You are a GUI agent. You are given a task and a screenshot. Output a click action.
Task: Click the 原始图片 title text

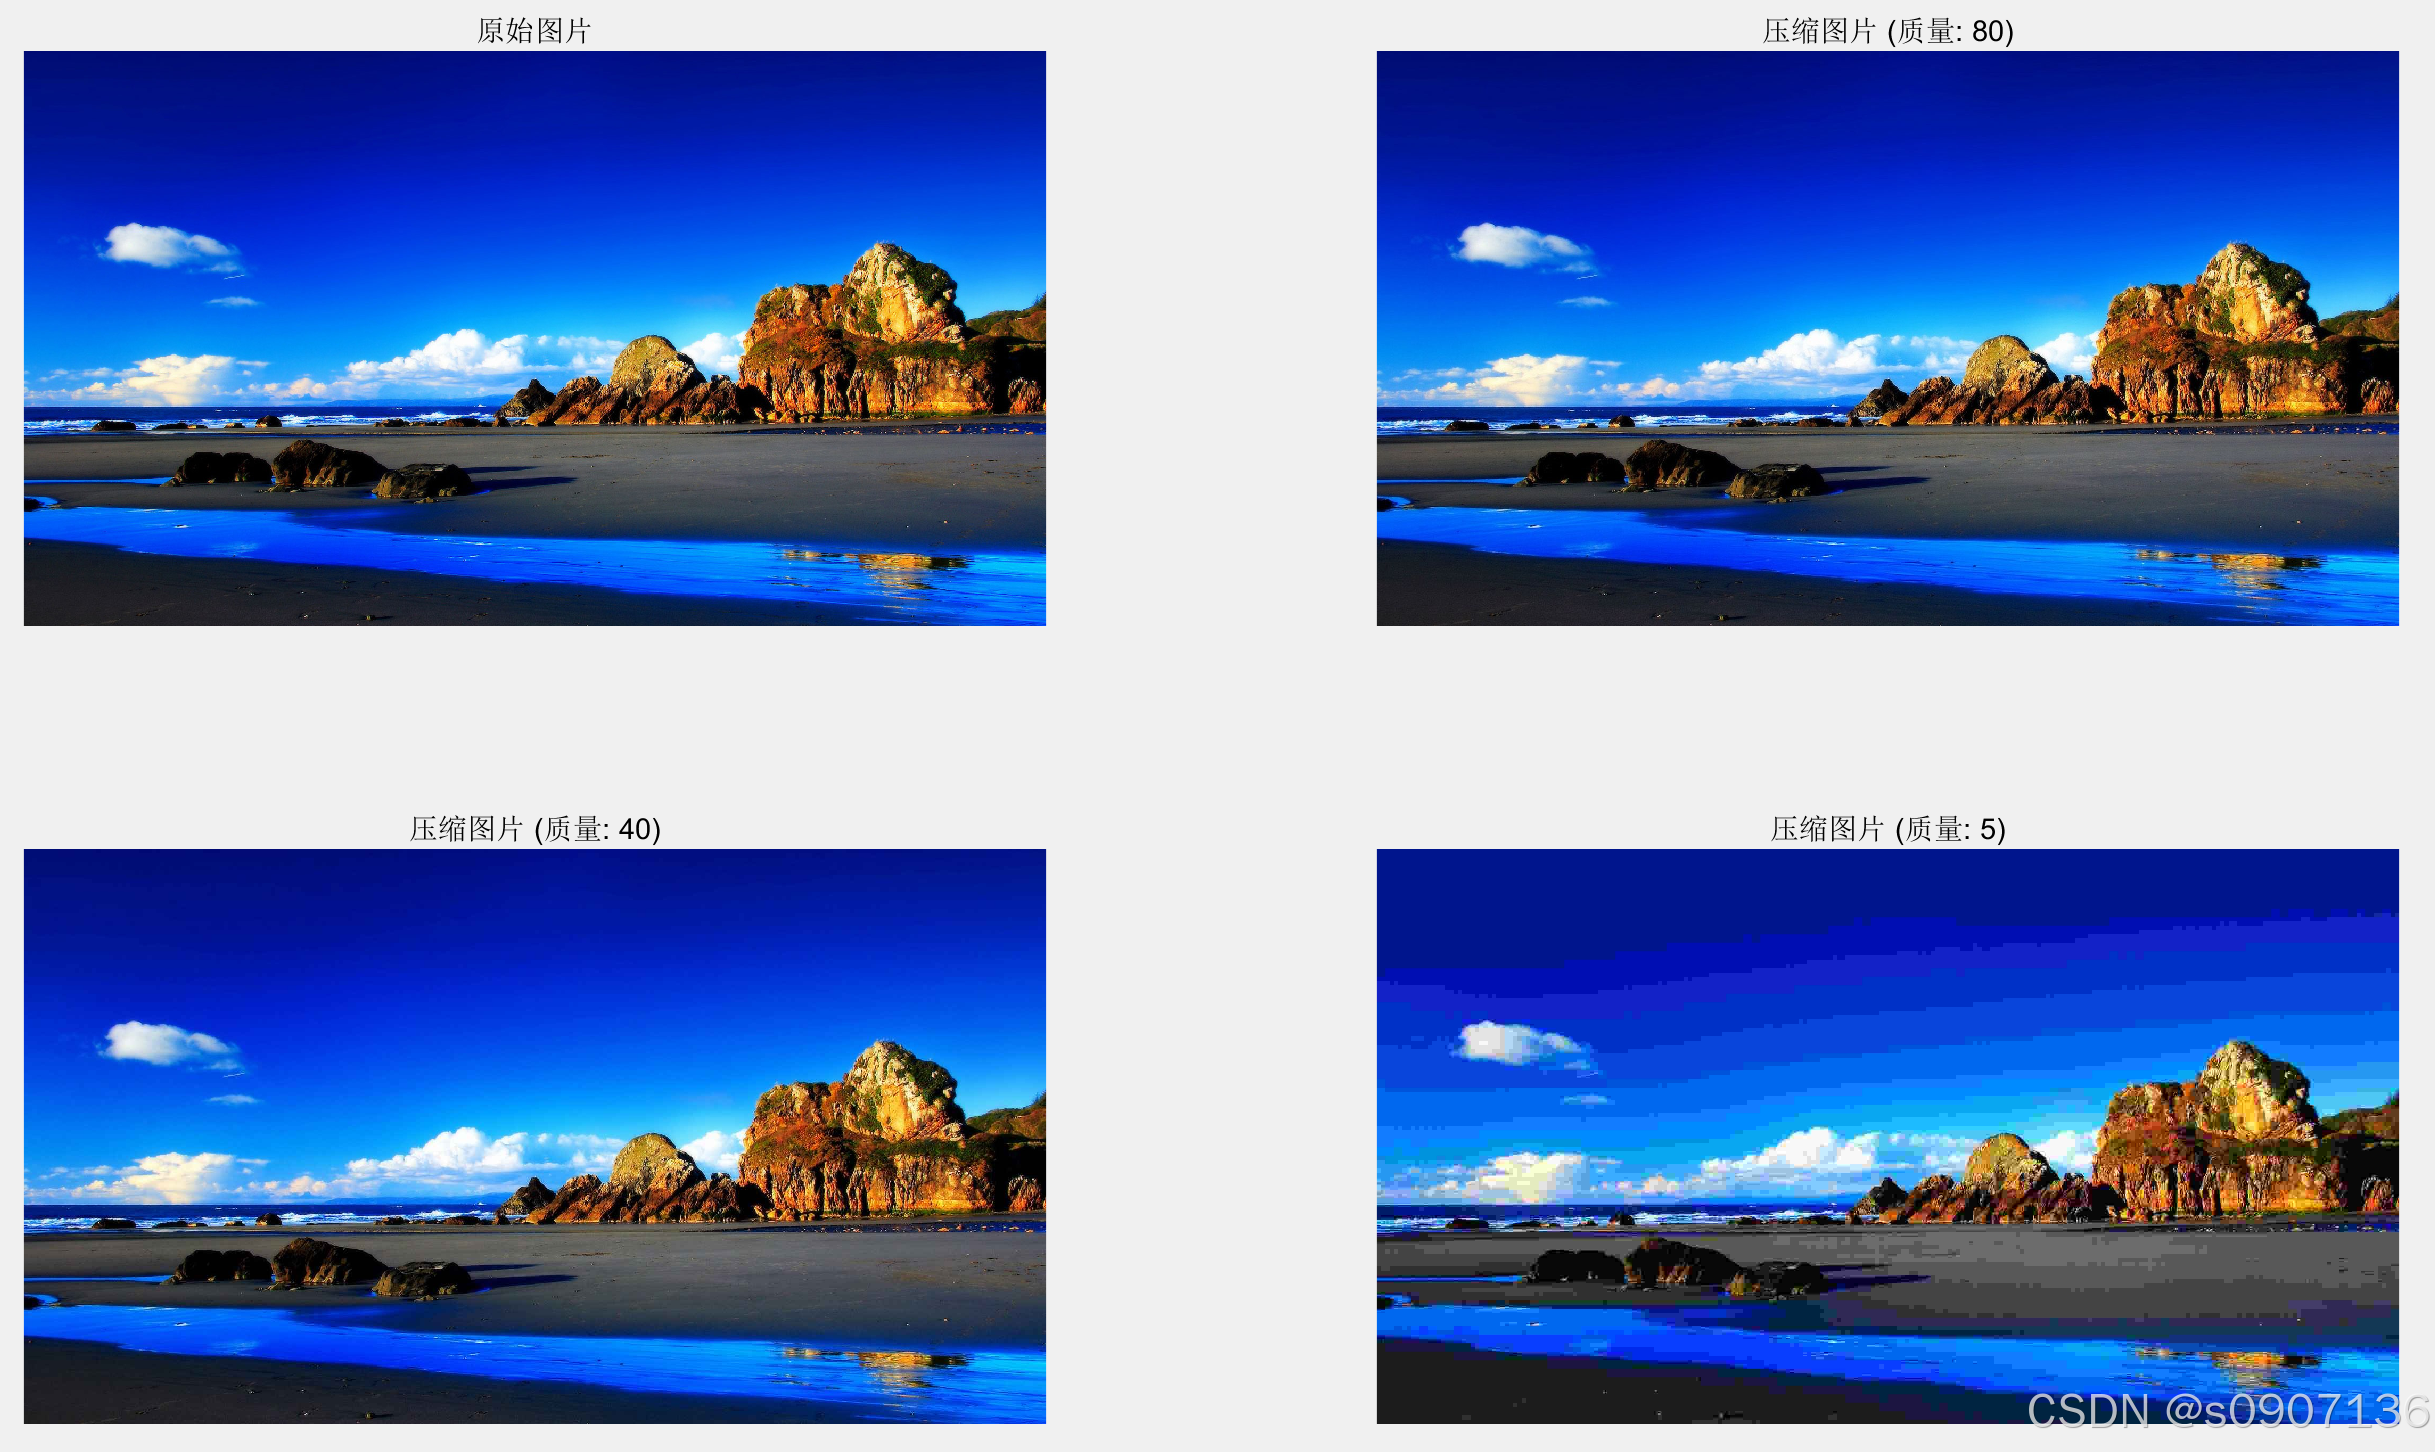[x=534, y=31]
